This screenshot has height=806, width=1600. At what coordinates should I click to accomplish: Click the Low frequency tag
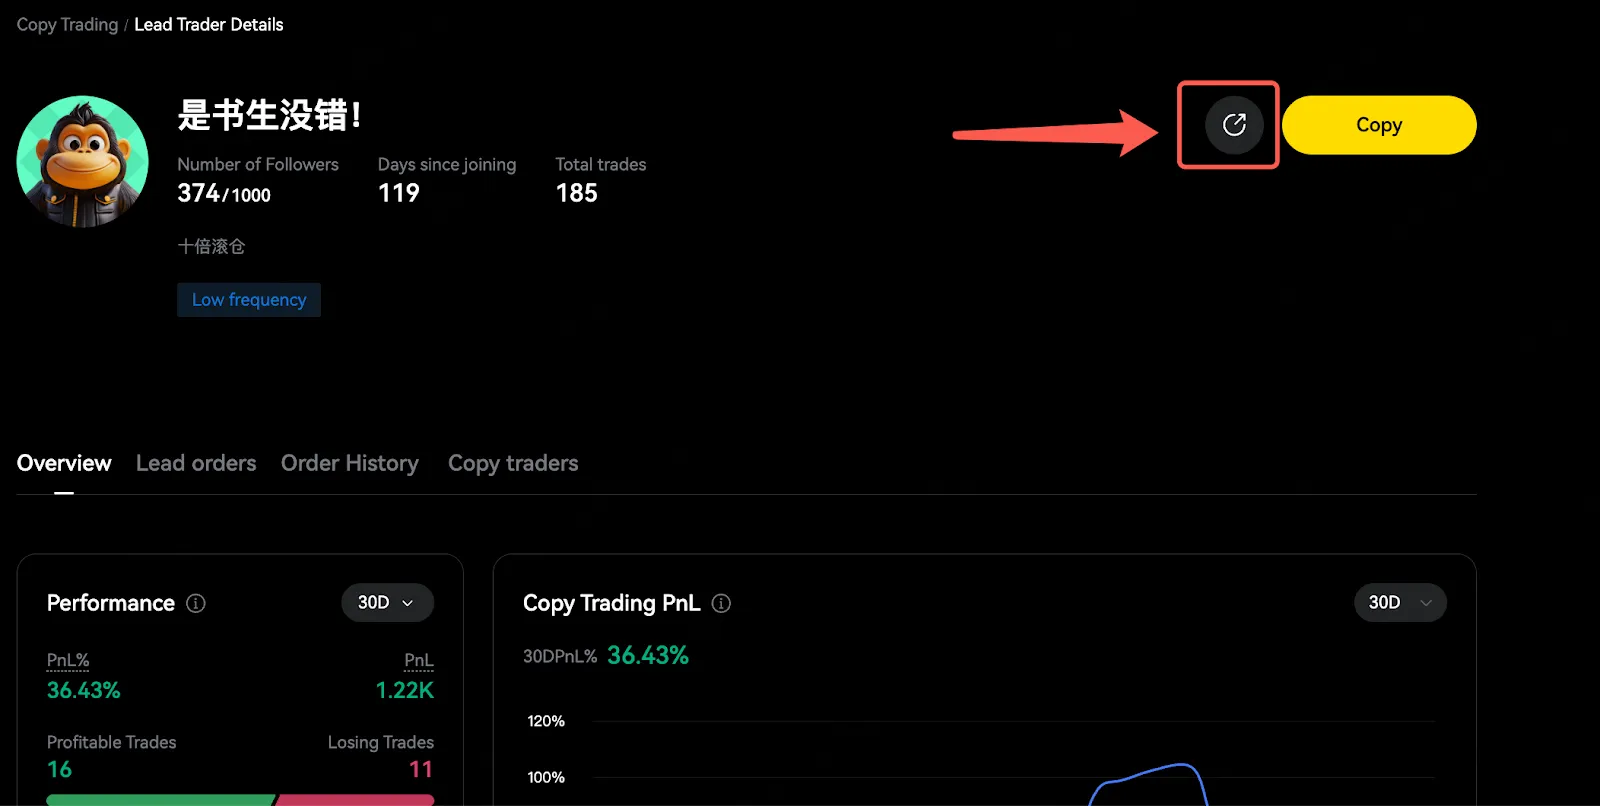(249, 300)
